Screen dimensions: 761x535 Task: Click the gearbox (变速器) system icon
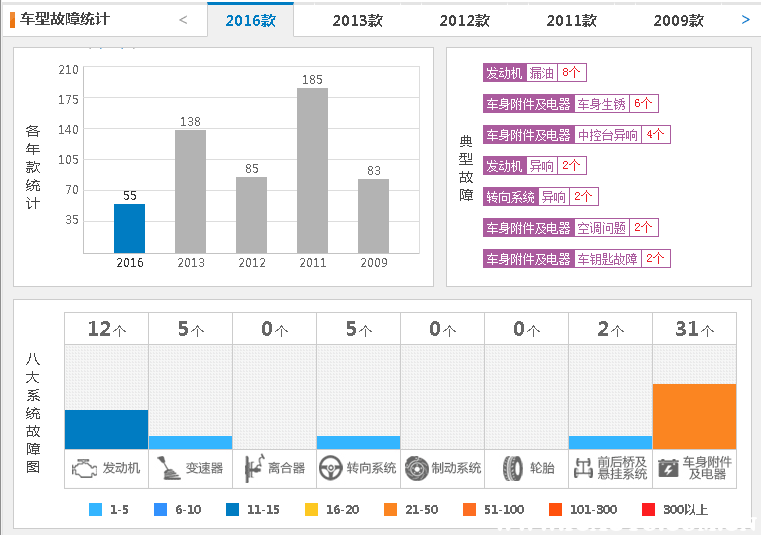[x=168, y=467]
